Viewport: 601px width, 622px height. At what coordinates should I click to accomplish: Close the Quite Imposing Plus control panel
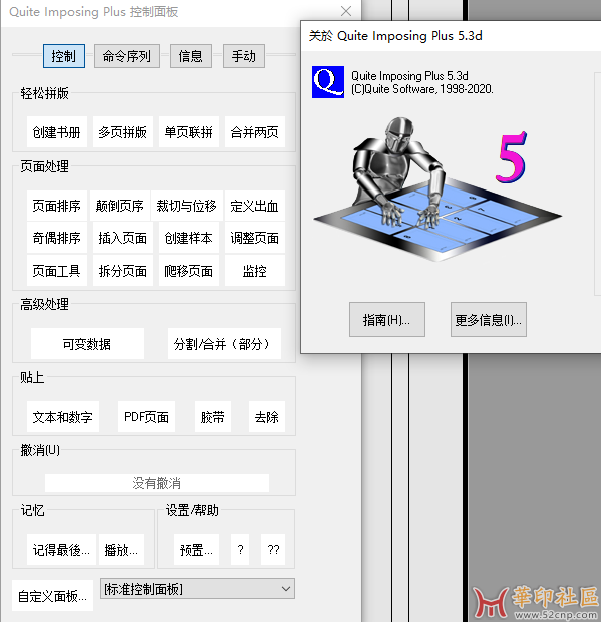pyautogui.click(x=346, y=11)
